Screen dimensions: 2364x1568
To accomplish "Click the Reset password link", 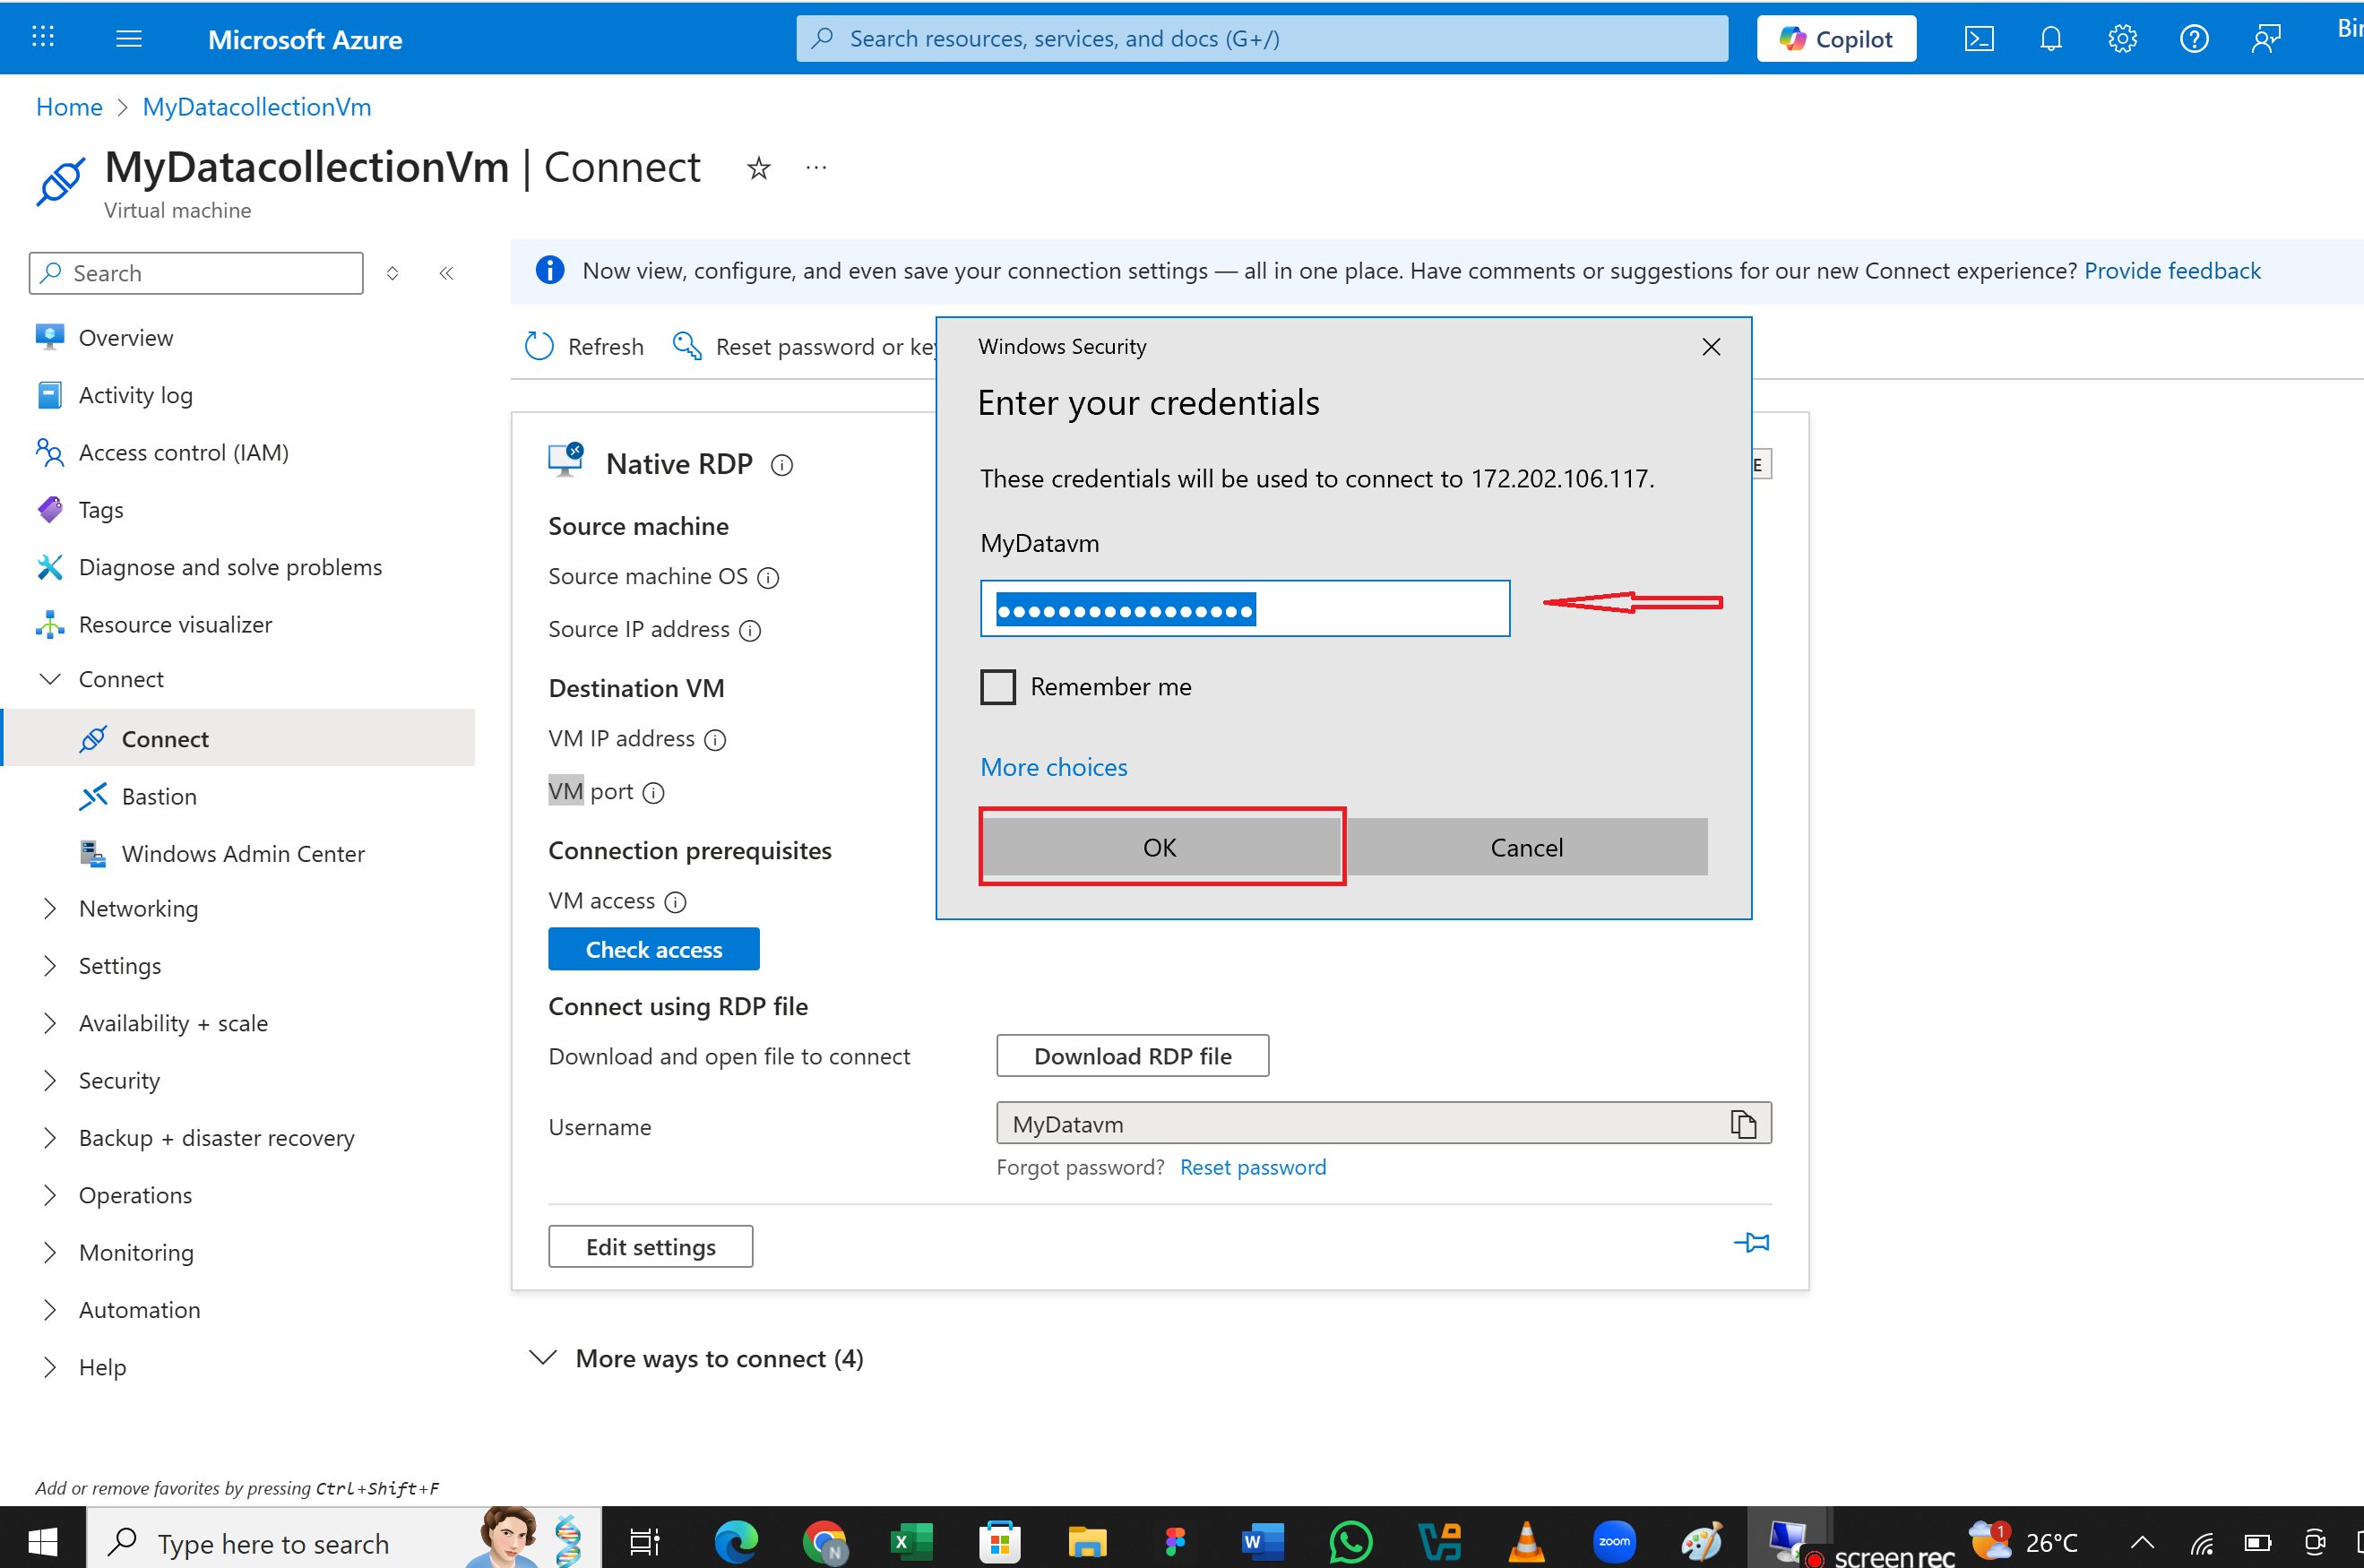I will click(1253, 1167).
